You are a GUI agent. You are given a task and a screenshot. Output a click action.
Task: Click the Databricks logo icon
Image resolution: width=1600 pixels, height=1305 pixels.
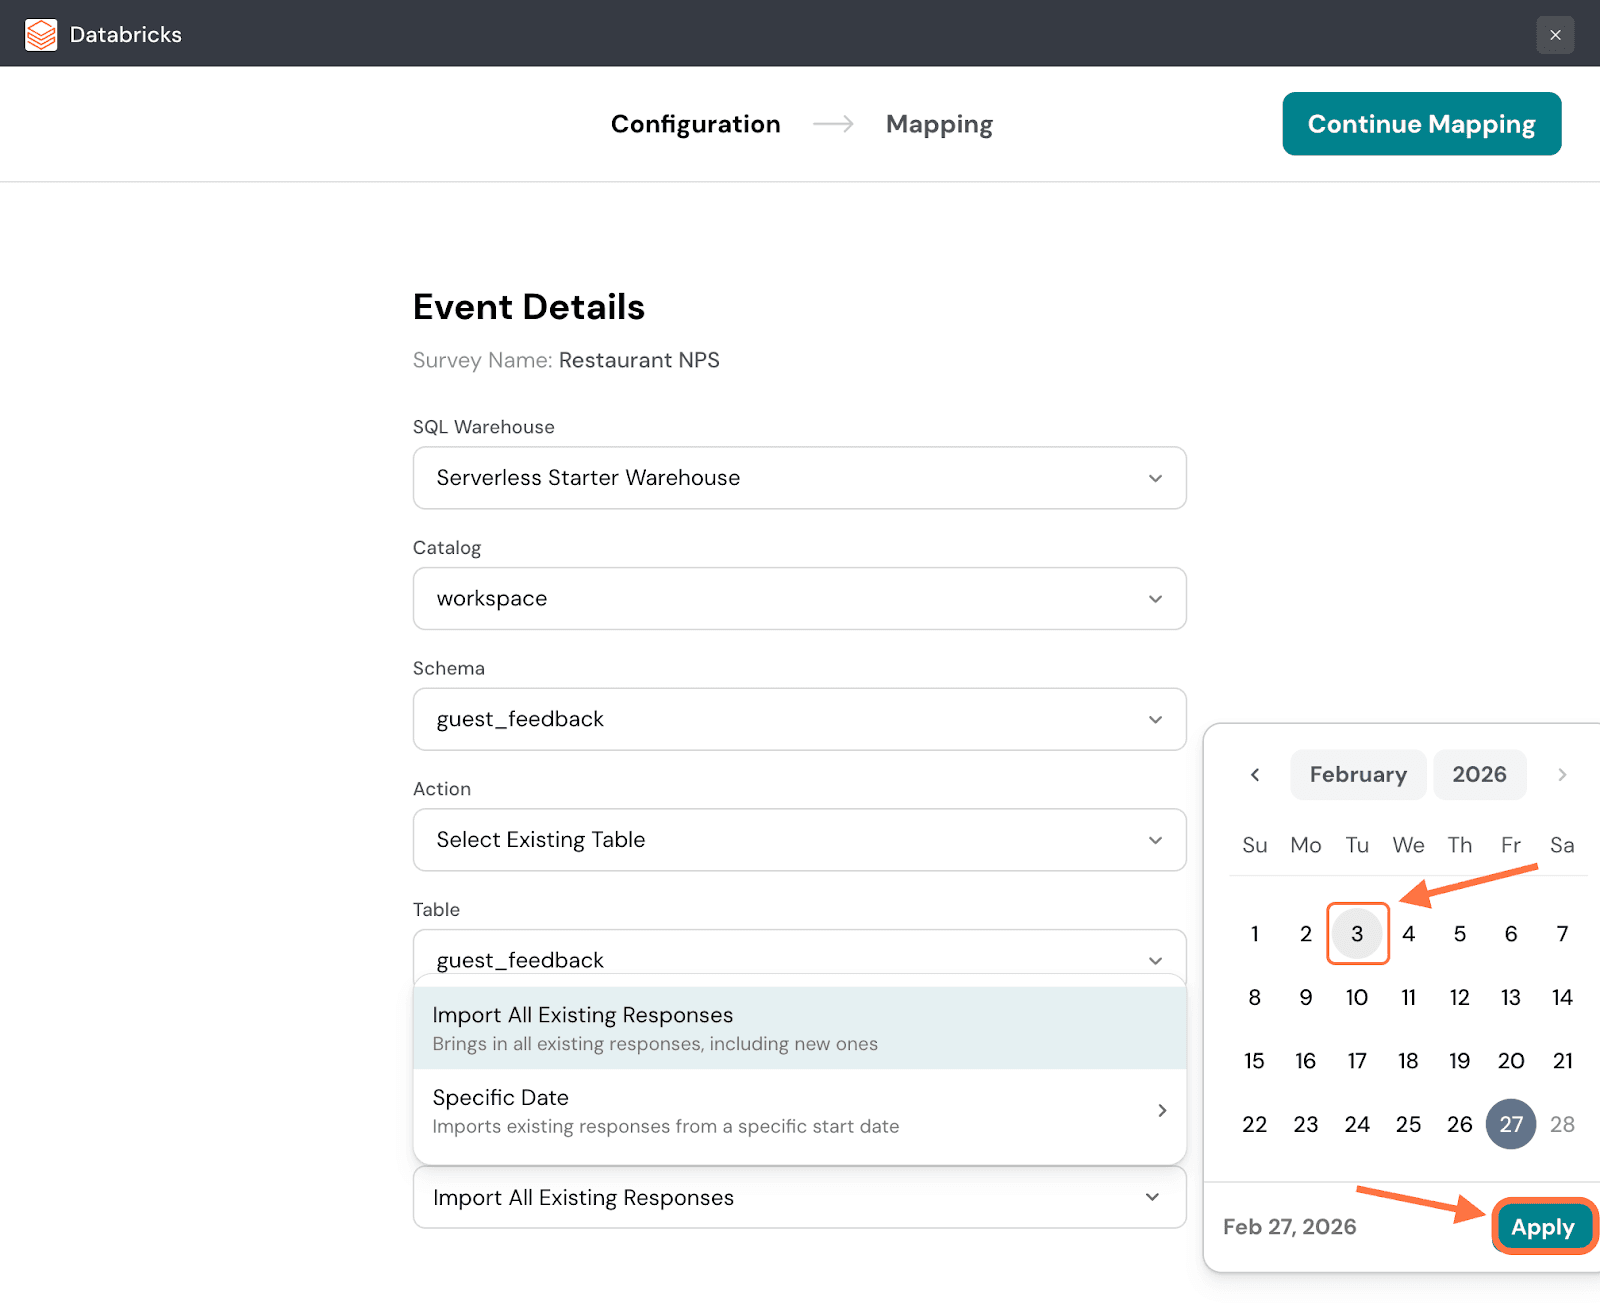[41, 35]
